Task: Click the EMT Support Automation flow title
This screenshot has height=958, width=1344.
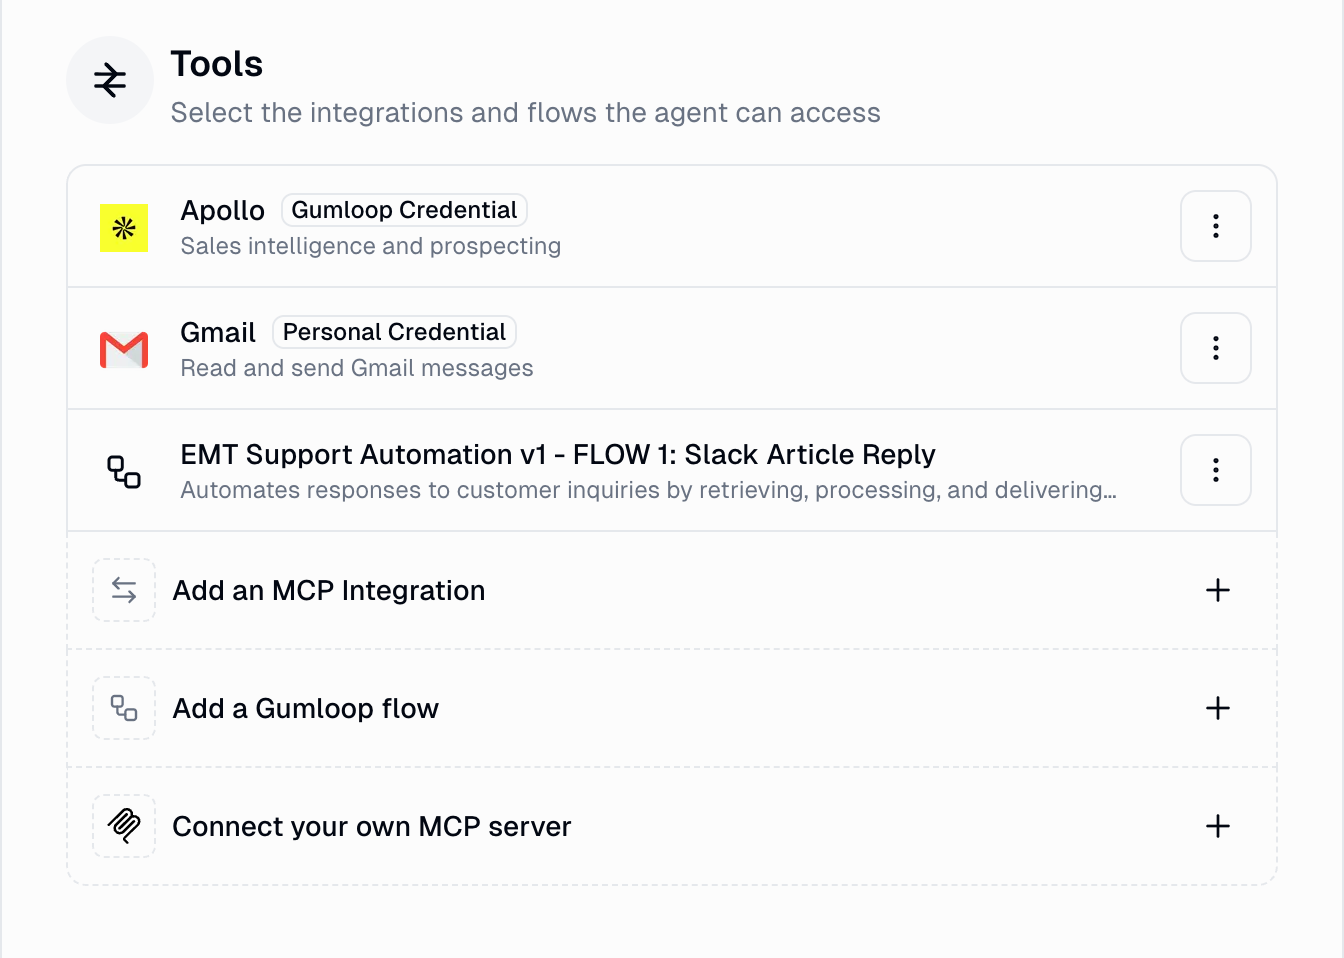Action: click(557, 455)
